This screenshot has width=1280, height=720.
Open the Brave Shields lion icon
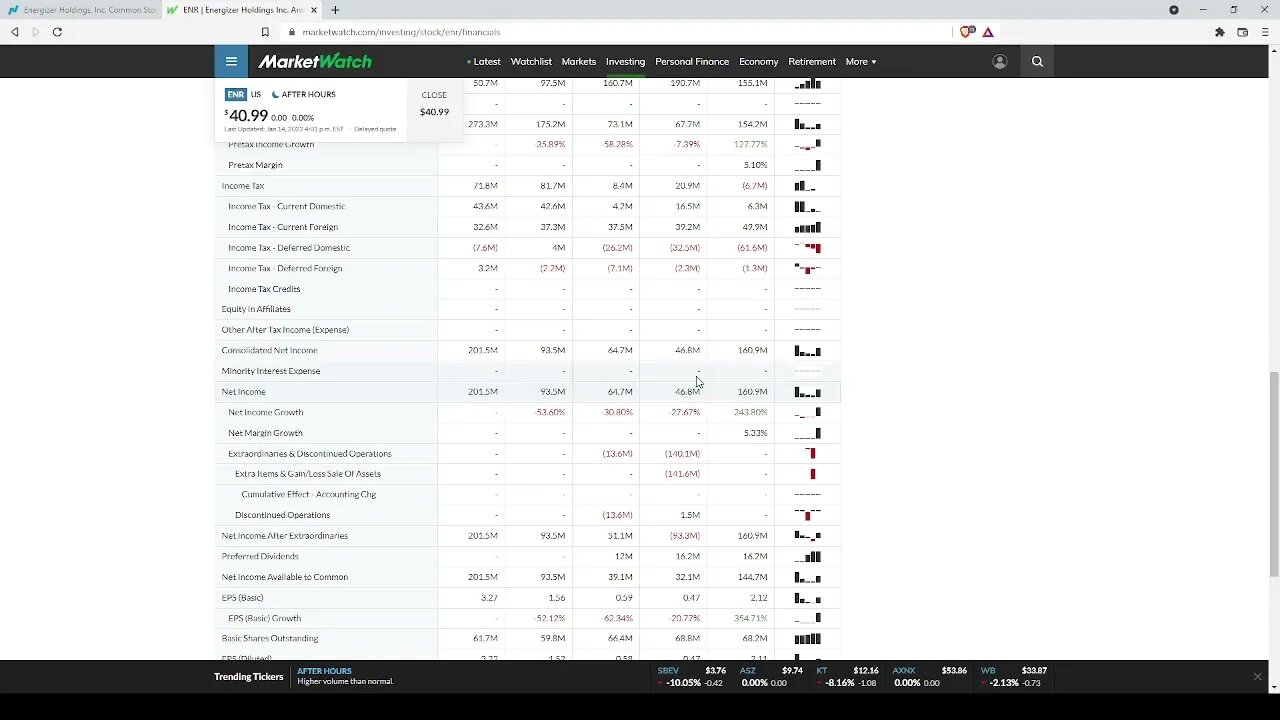[966, 32]
